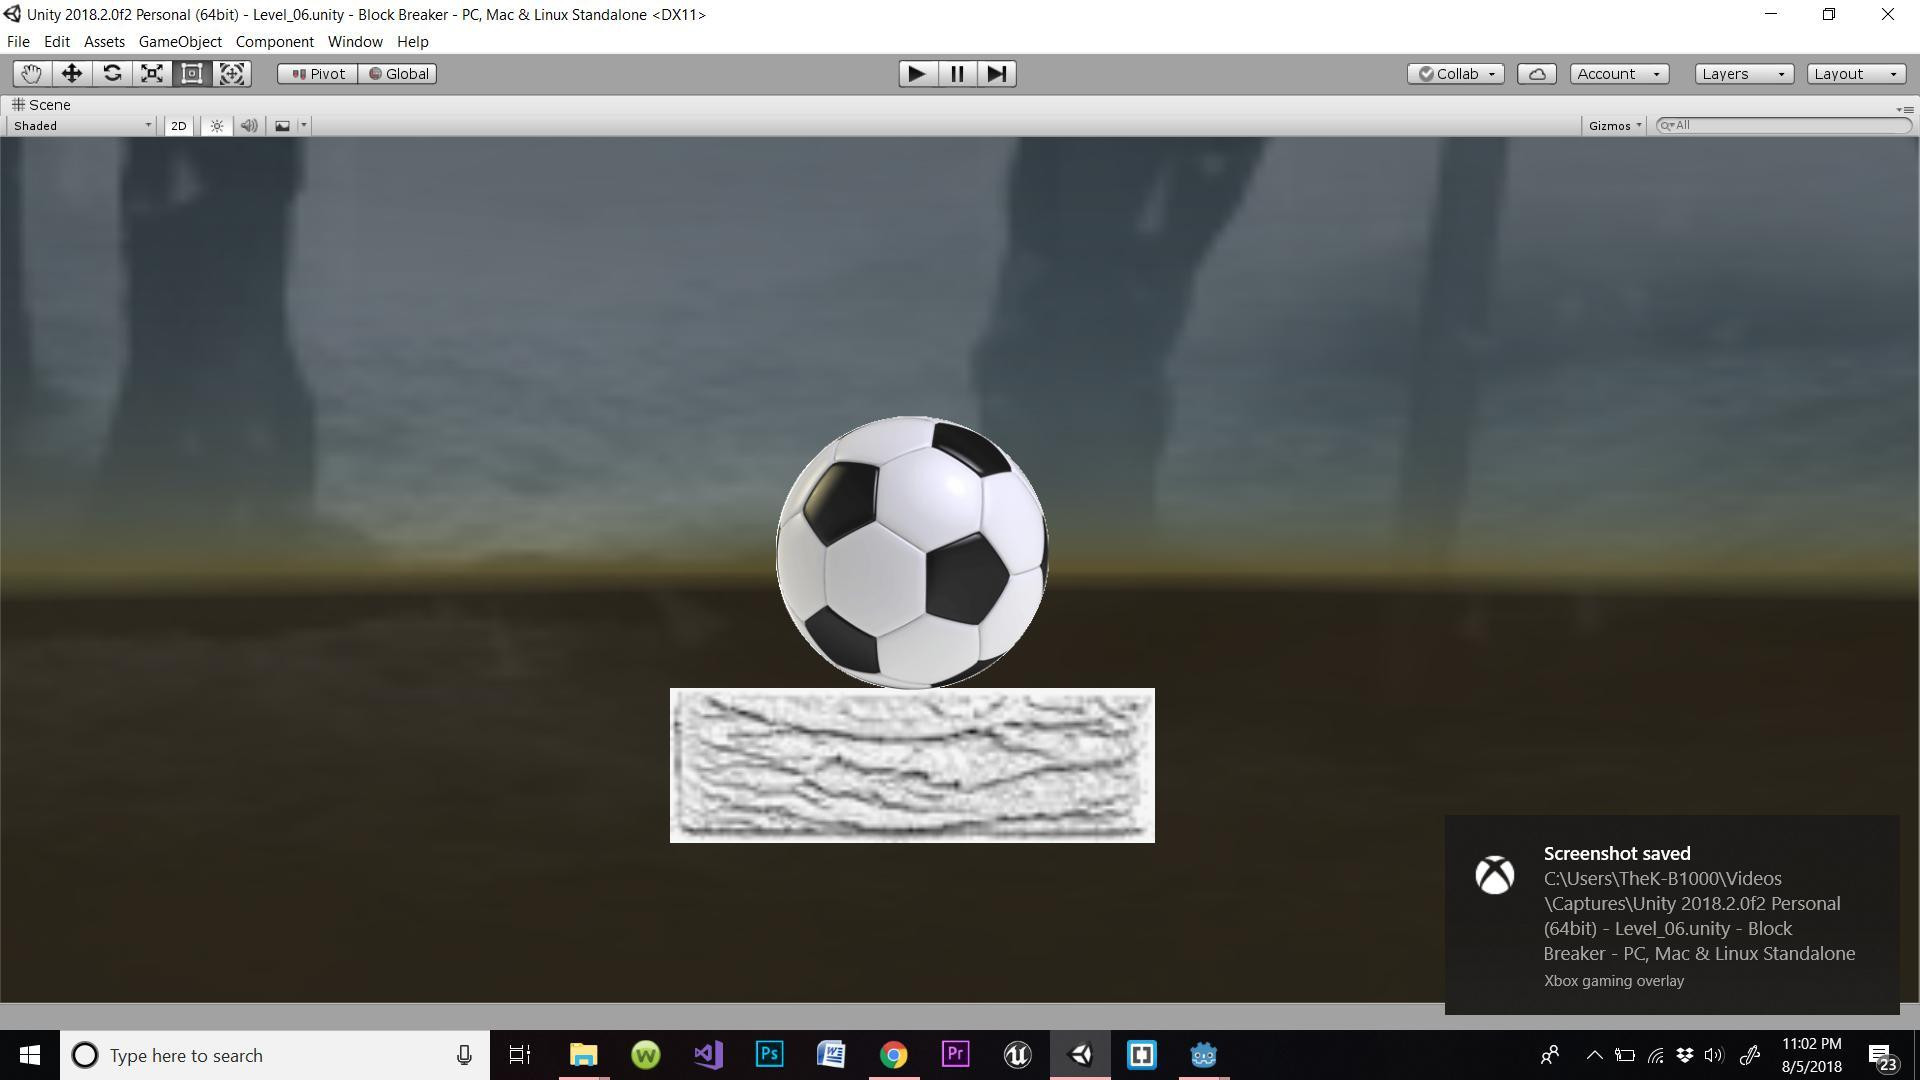Open Photoshop from the taskbar
The height and width of the screenshot is (1080, 1920).
[x=769, y=1055]
